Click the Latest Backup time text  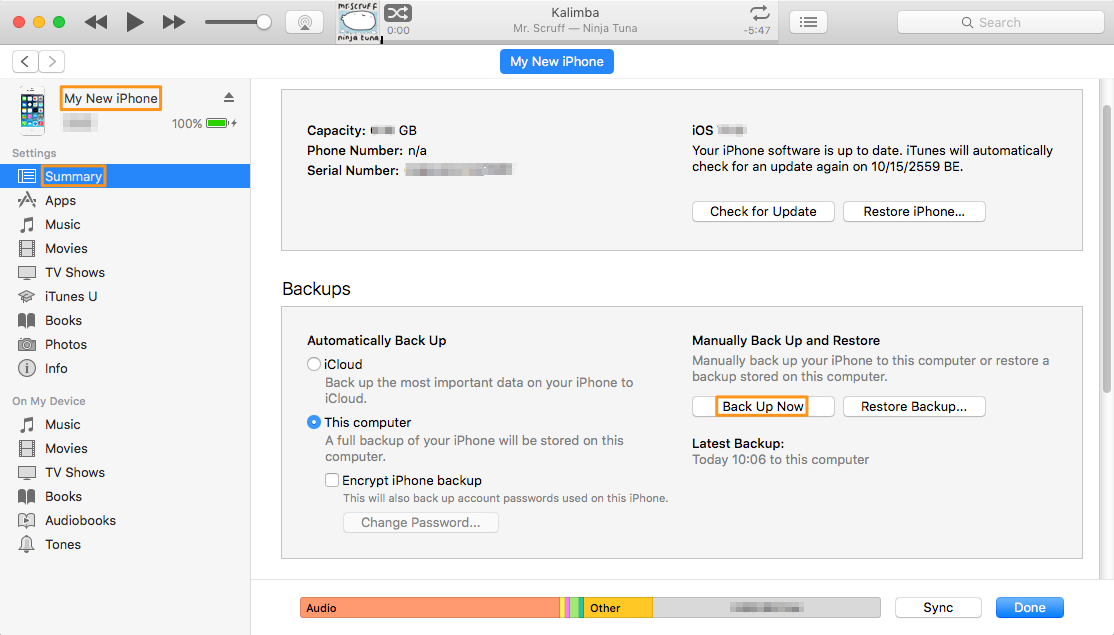[x=780, y=460]
